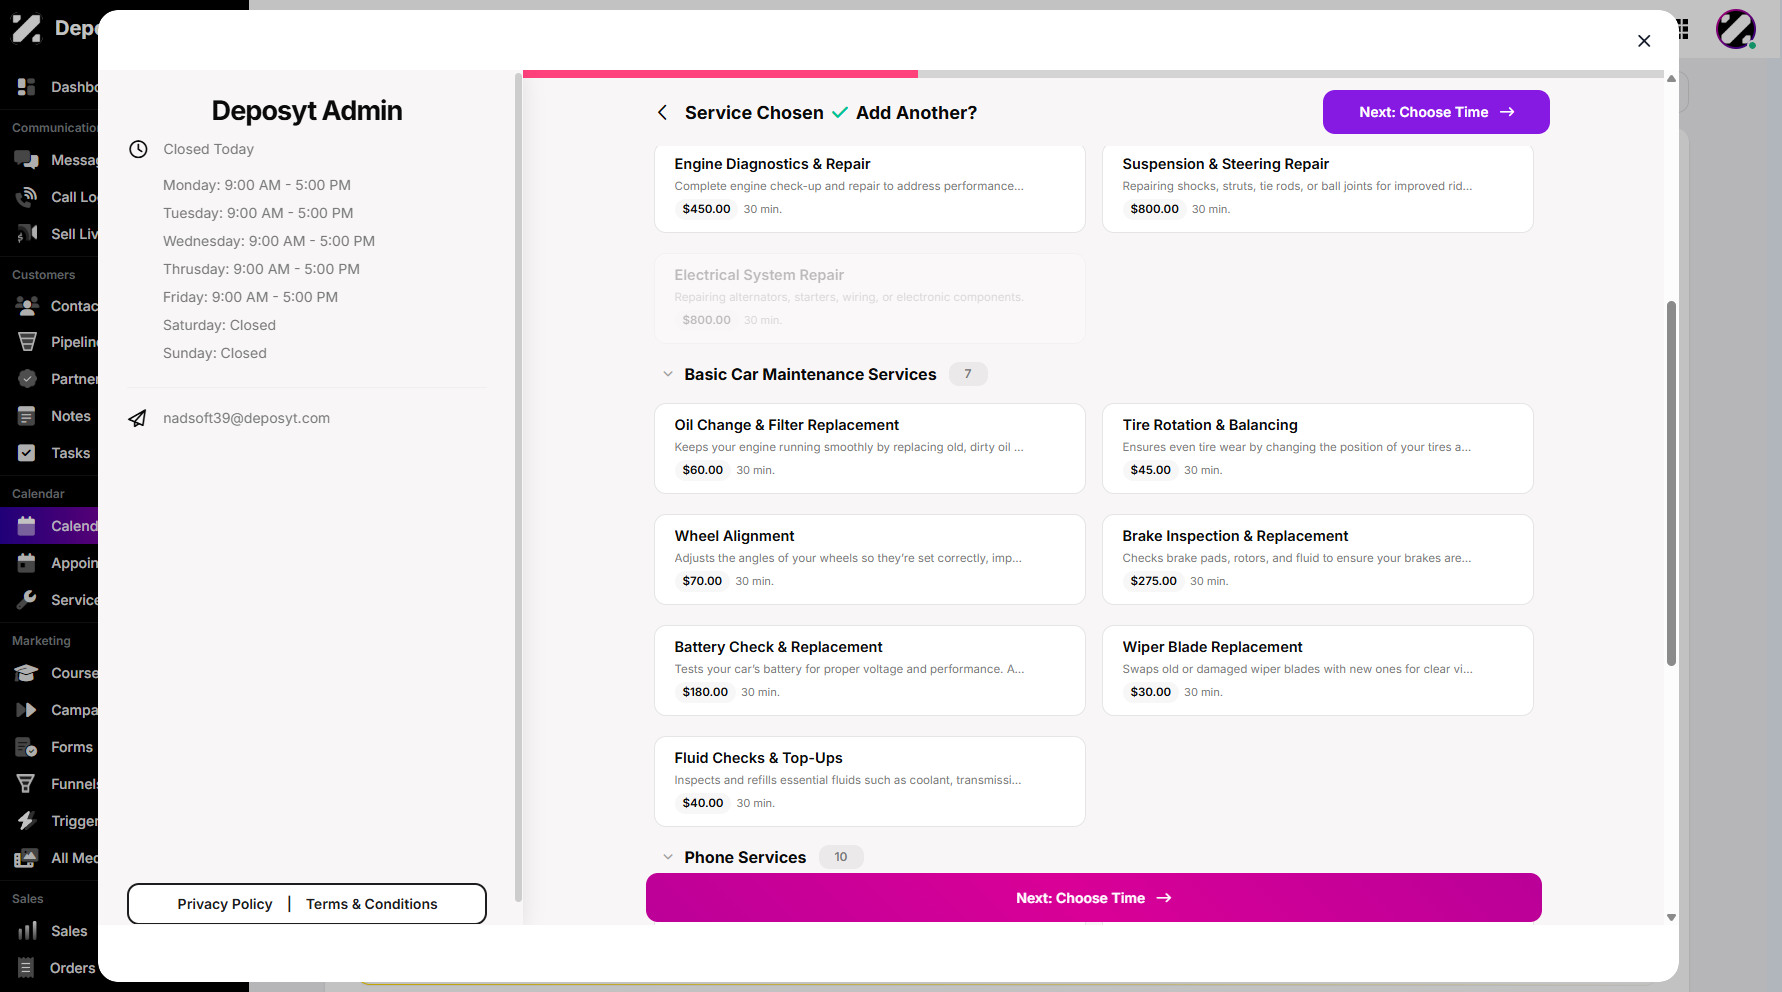Click scrollbar down arrow in modal

pos(1671,917)
